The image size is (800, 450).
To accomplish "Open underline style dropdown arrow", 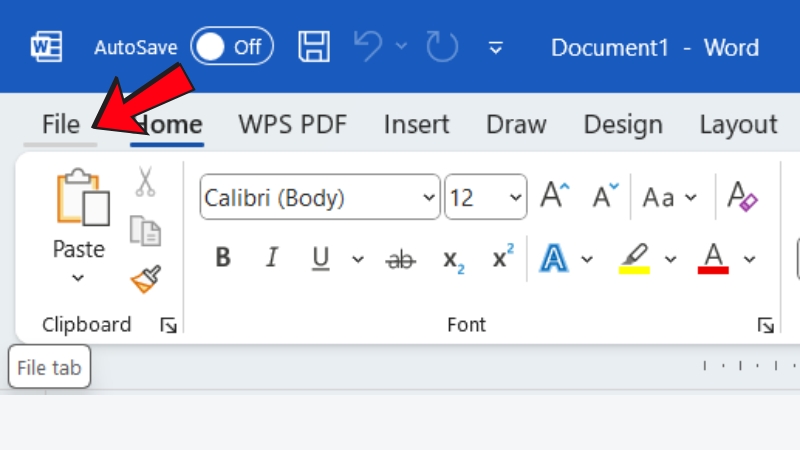I will (358, 259).
